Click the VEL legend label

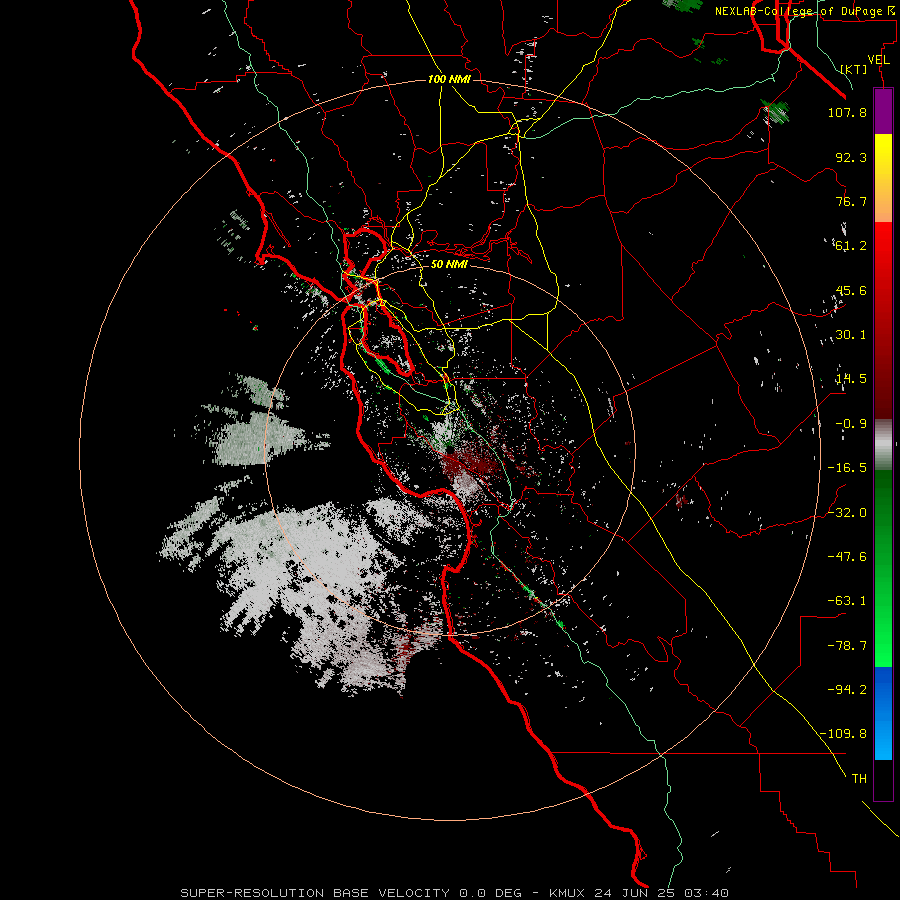point(878,60)
